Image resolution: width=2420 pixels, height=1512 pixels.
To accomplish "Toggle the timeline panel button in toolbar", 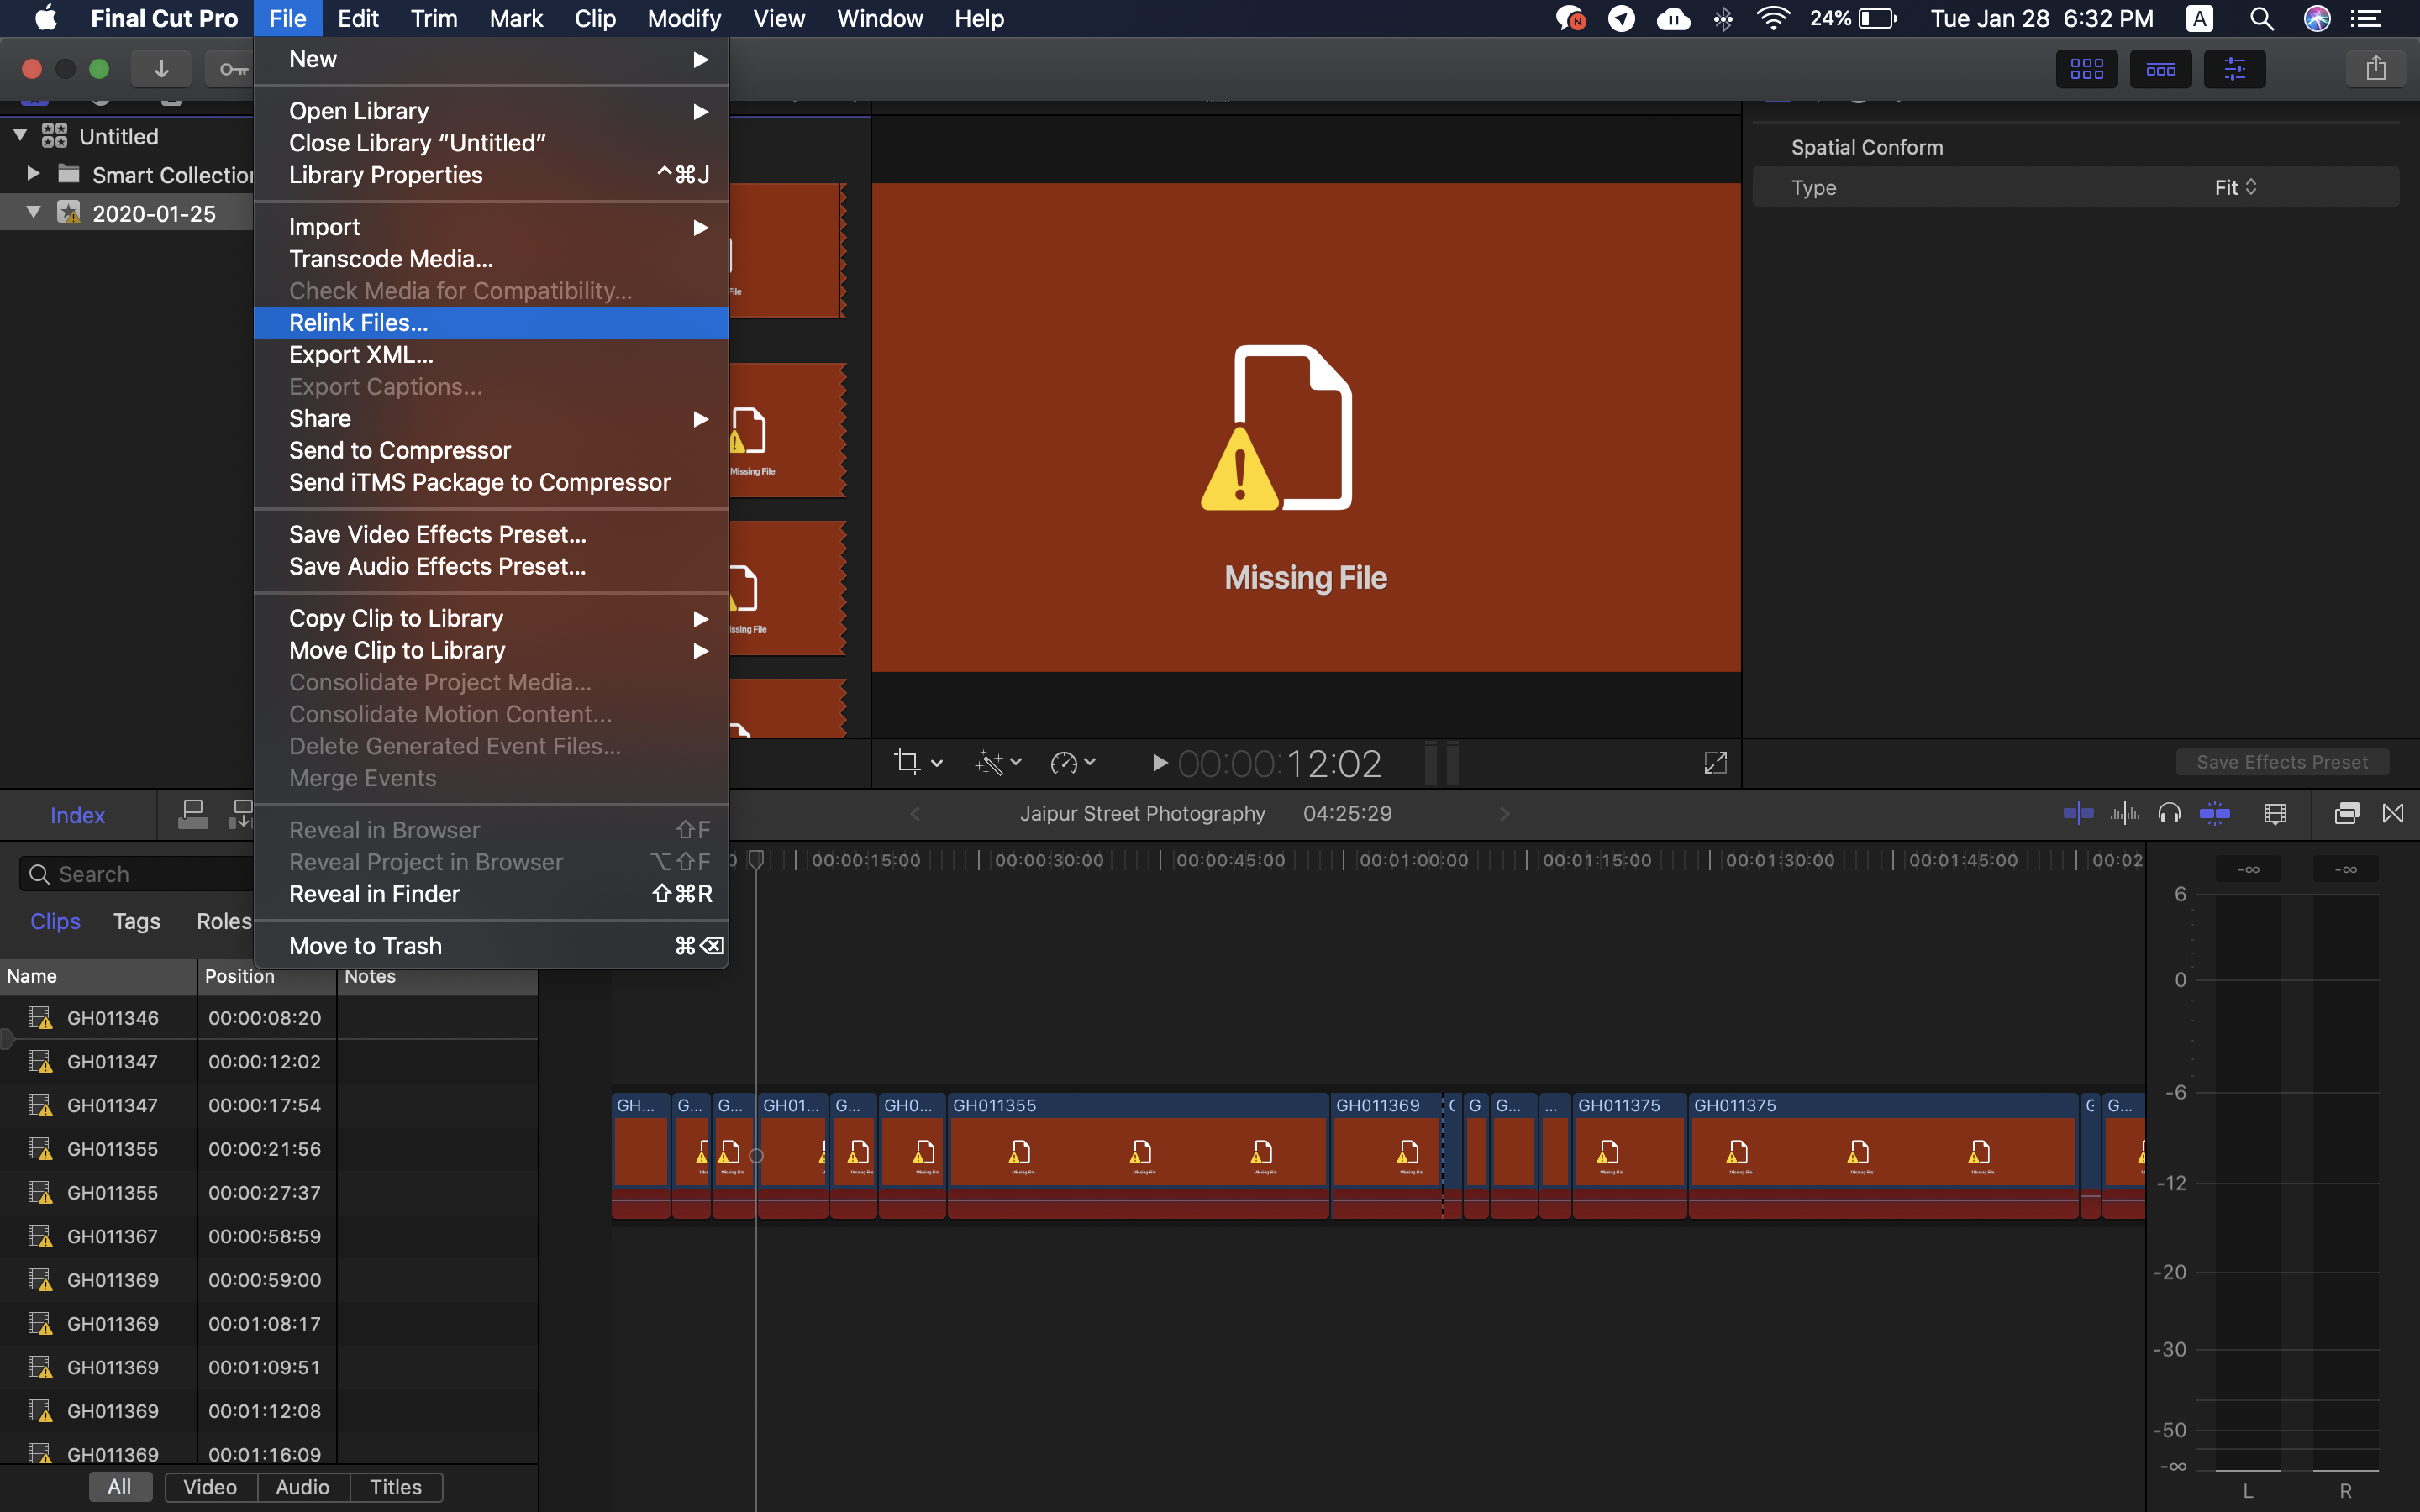I will point(2160,69).
